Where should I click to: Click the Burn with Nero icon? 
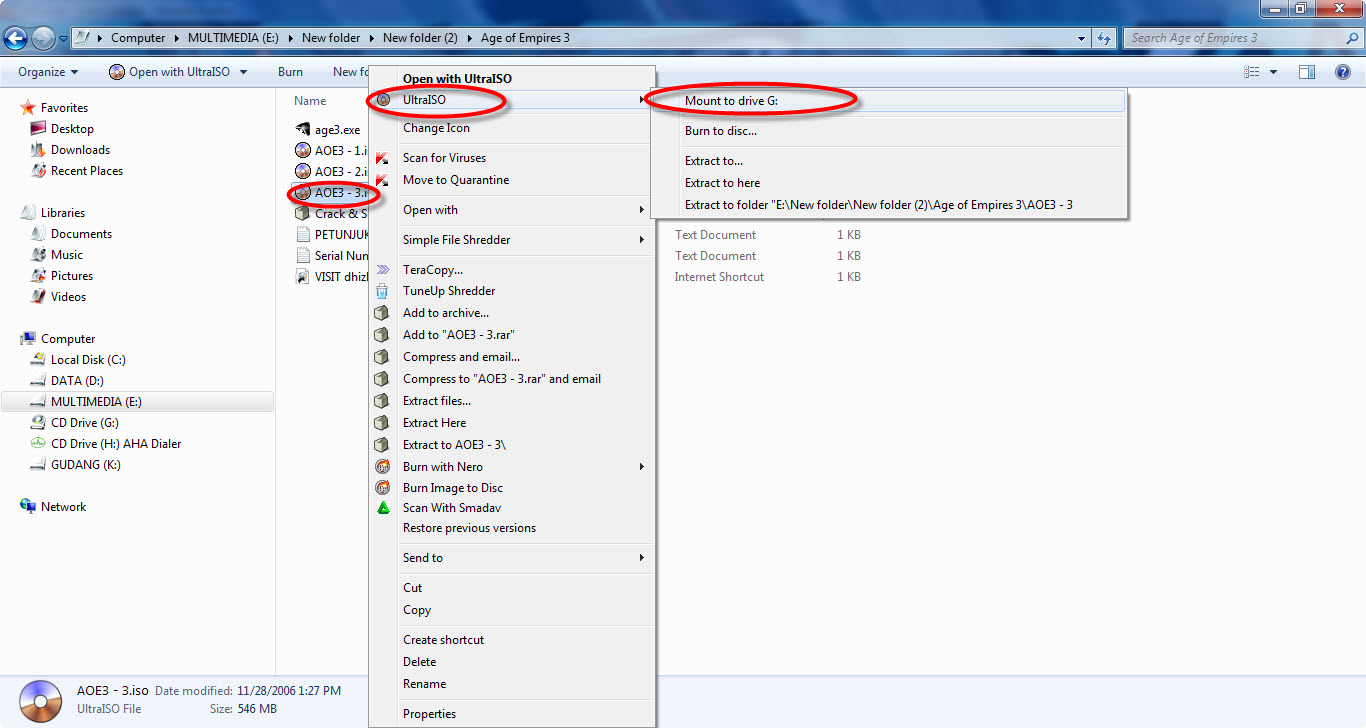381,467
